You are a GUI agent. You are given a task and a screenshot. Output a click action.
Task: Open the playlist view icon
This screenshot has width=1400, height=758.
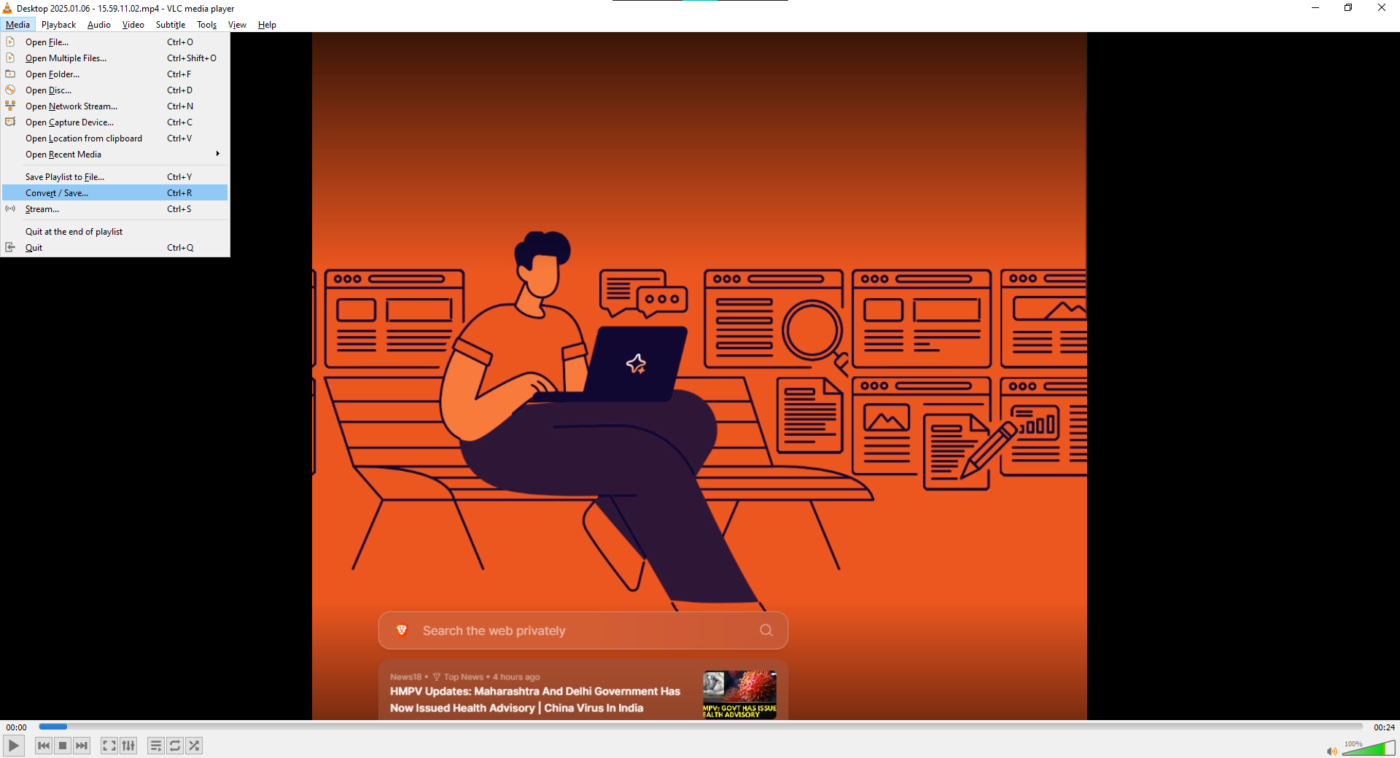tap(156, 746)
